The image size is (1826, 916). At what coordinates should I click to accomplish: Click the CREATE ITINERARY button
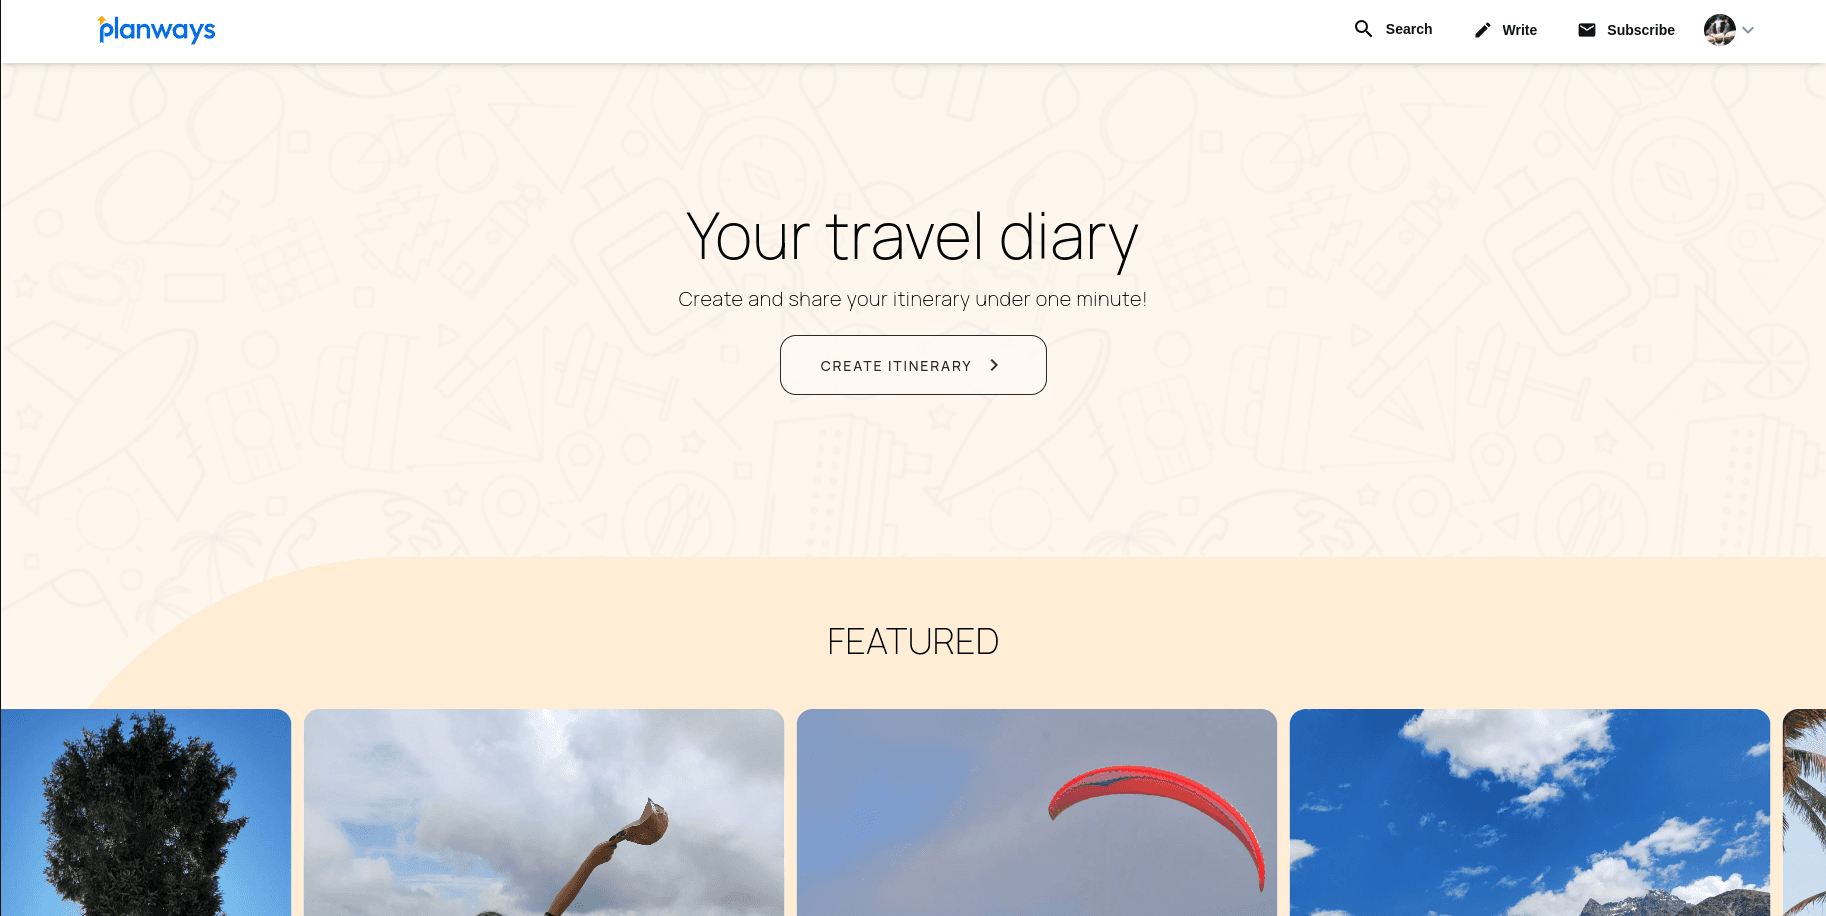pyautogui.click(x=913, y=365)
